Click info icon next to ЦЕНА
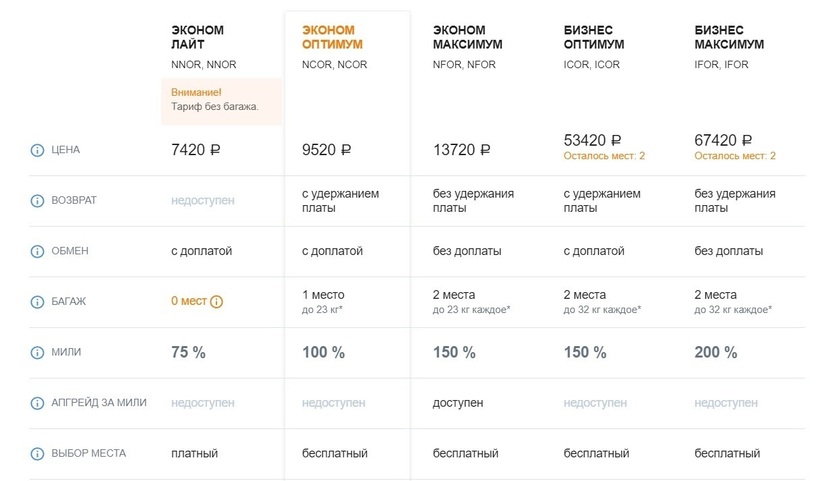The width and height of the screenshot is (820, 481). pyautogui.click(x=38, y=150)
